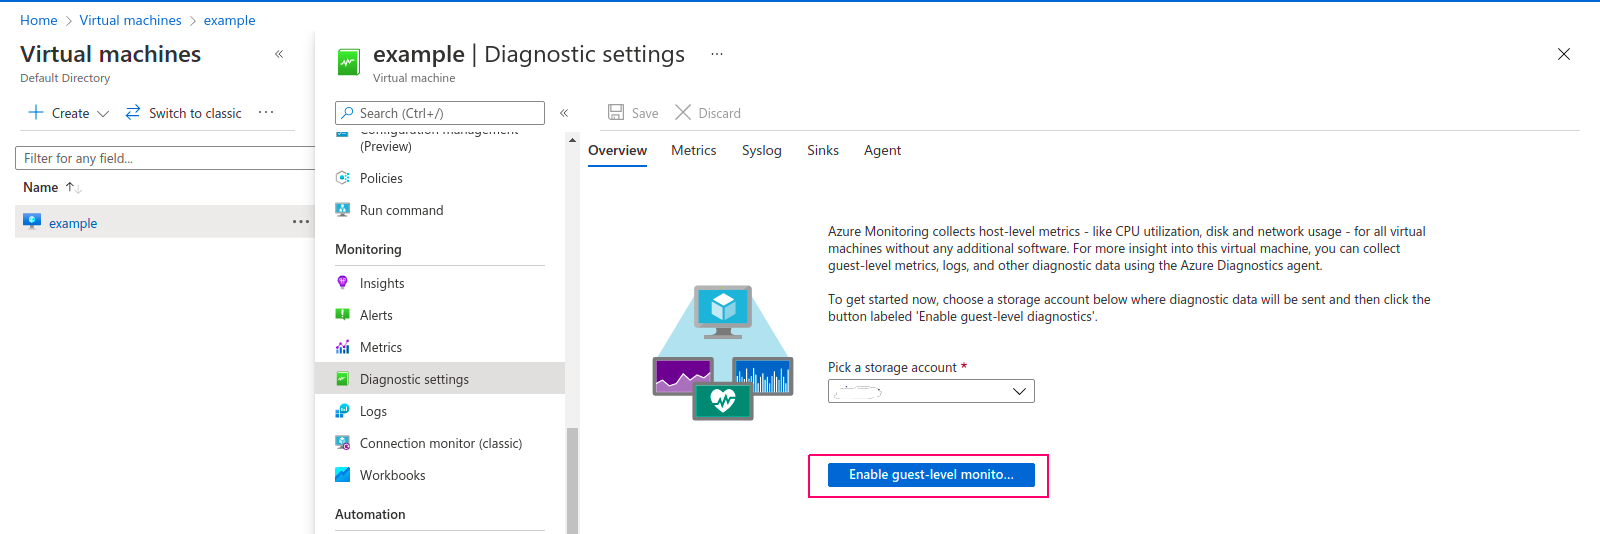The height and width of the screenshot is (534, 1600).
Task: Click the Insights lightbulb icon
Action: 343,283
